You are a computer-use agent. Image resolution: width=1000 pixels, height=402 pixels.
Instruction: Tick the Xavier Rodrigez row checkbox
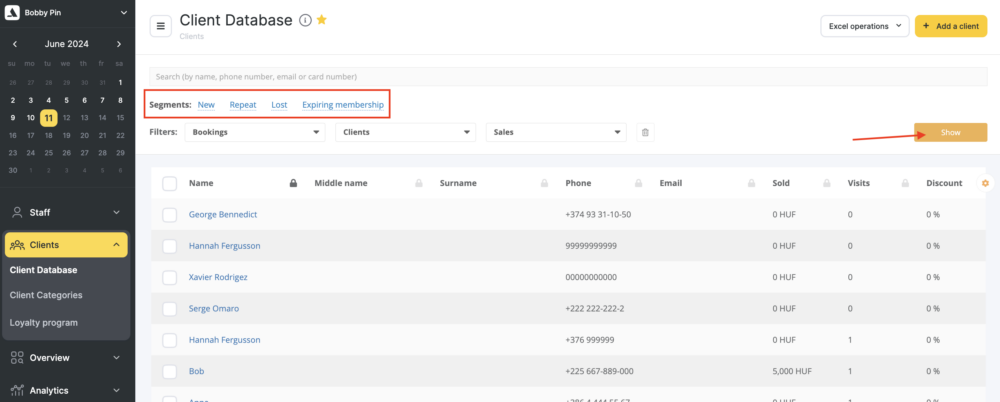point(170,278)
